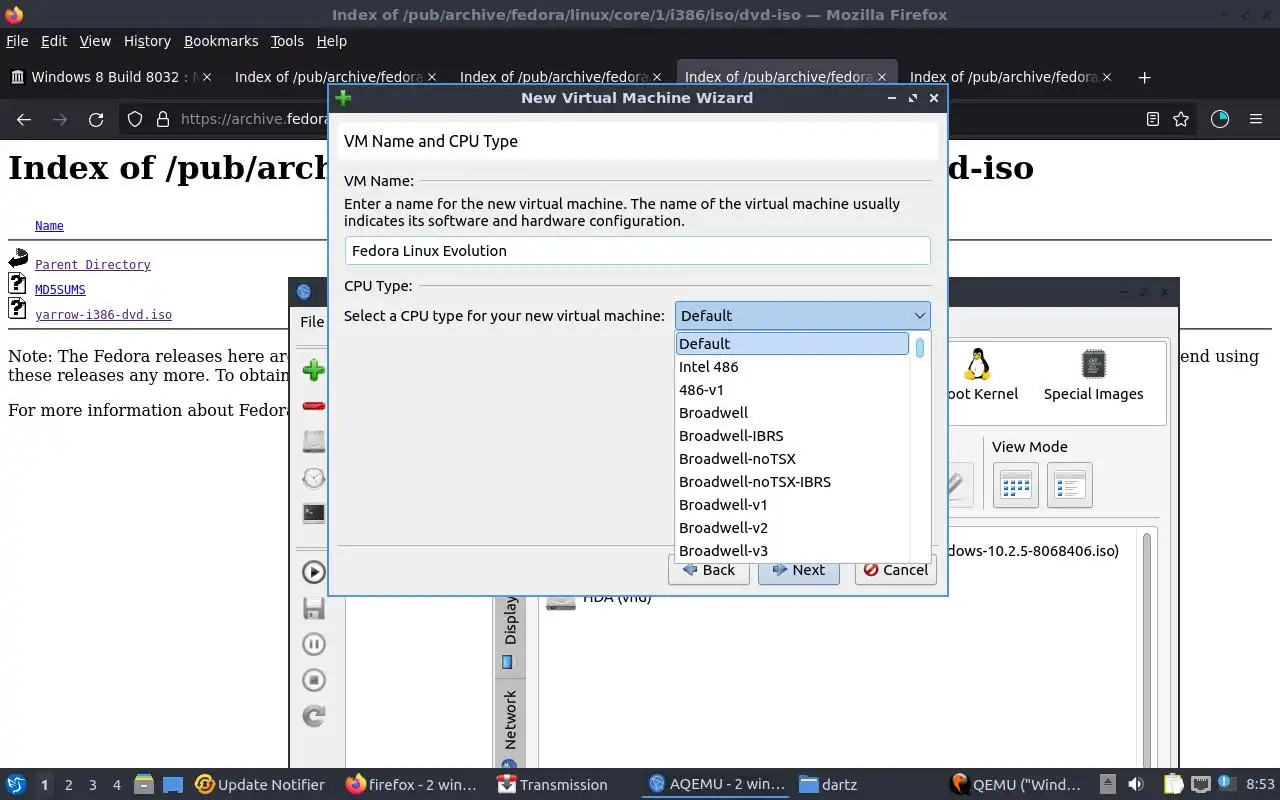Open Firefox File menu
Image resolution: width=1280 pixels, height=800 pixels.
[x=17, y=41]
